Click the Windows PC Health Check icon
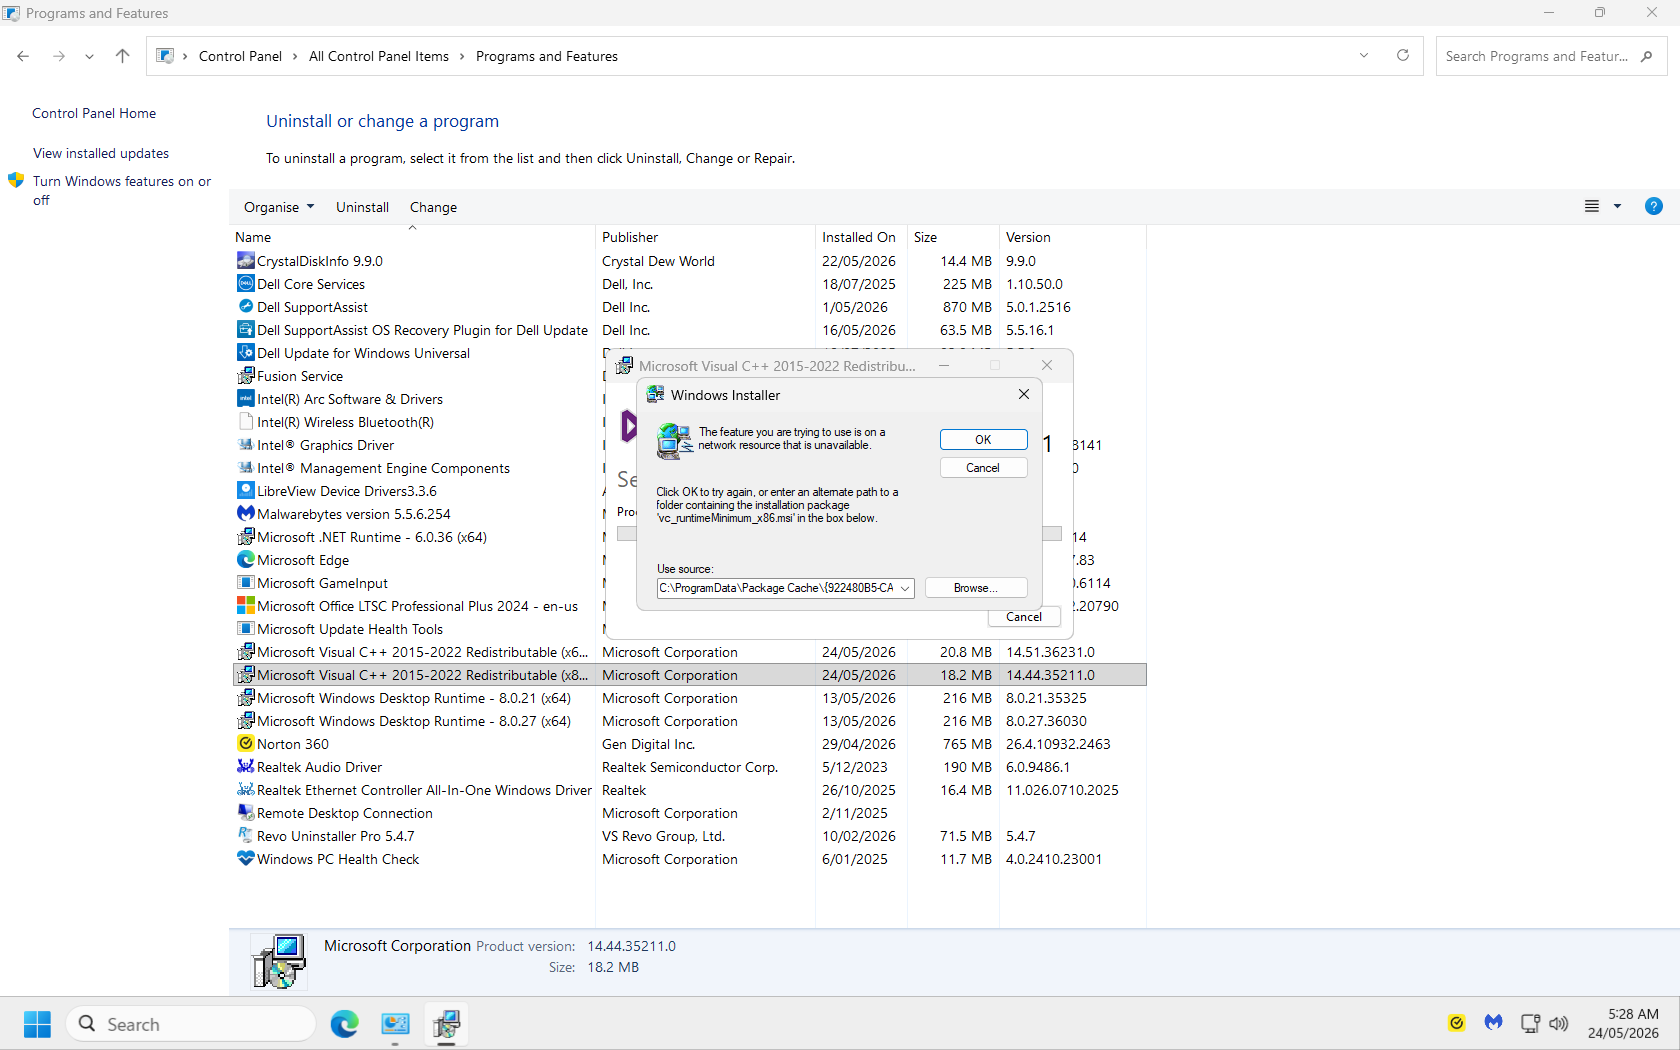 [246, 858]
